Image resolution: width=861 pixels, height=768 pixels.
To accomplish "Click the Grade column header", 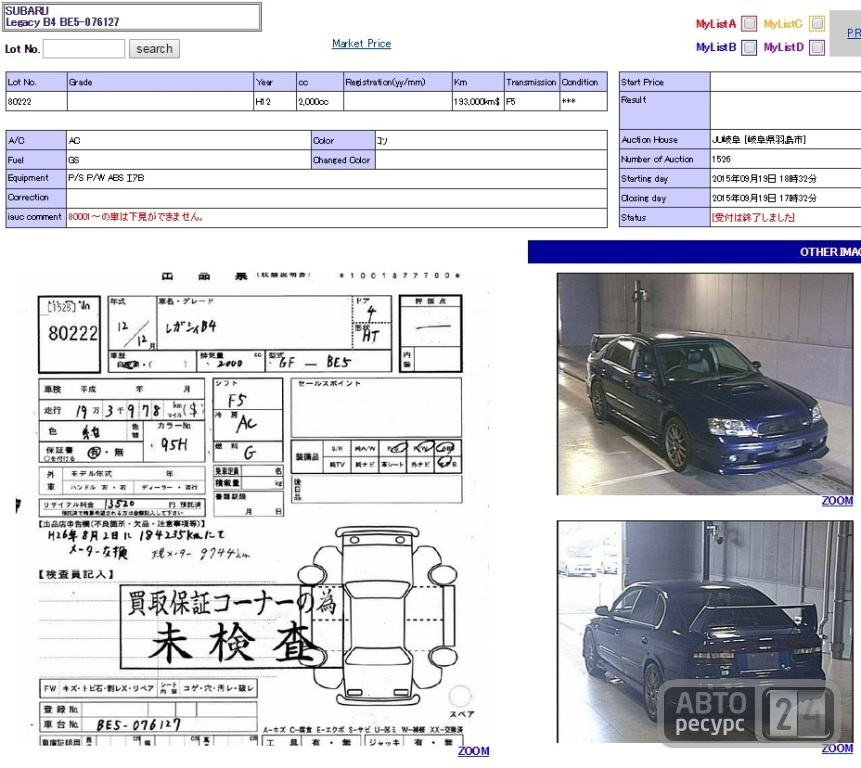I will click(x=160, y=82).
